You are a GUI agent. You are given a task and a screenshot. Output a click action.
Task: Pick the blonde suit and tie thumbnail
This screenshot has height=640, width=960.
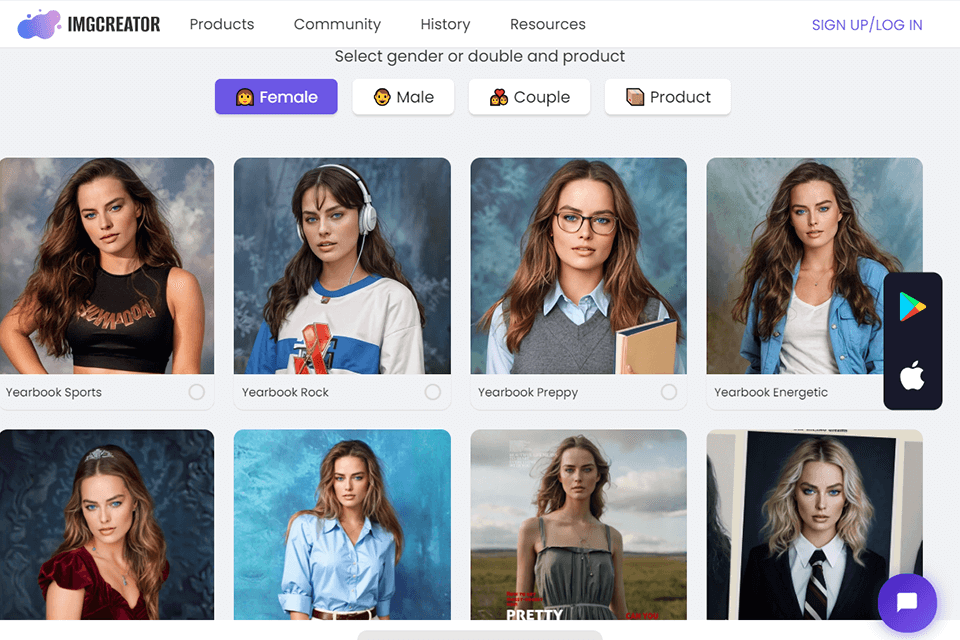[x=814, y=524]
